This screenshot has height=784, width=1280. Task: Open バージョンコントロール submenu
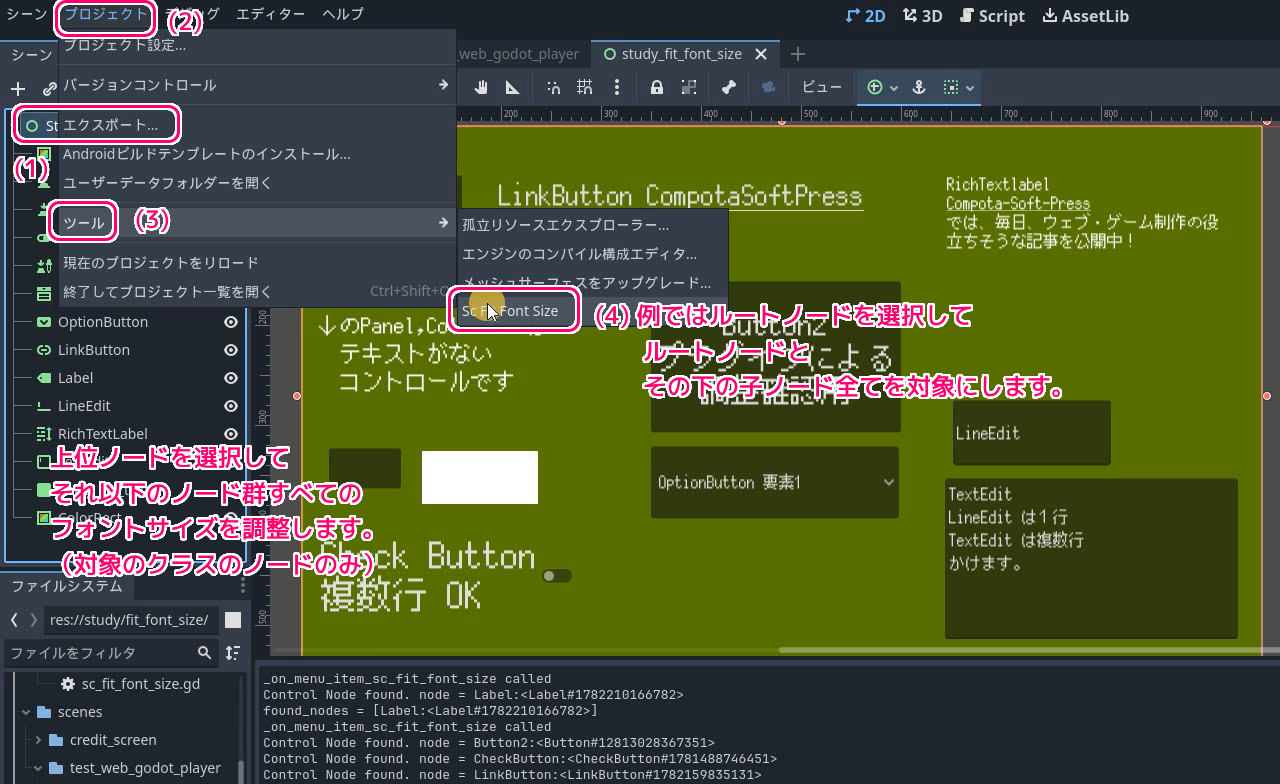click(257, 85)
